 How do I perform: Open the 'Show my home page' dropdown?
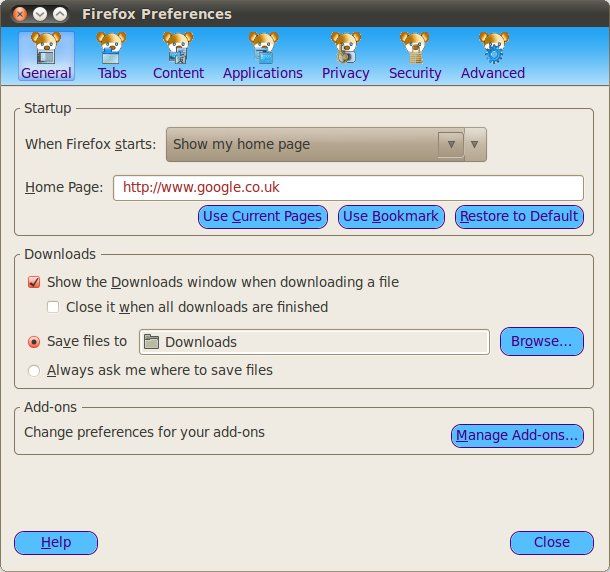(326, 144)
